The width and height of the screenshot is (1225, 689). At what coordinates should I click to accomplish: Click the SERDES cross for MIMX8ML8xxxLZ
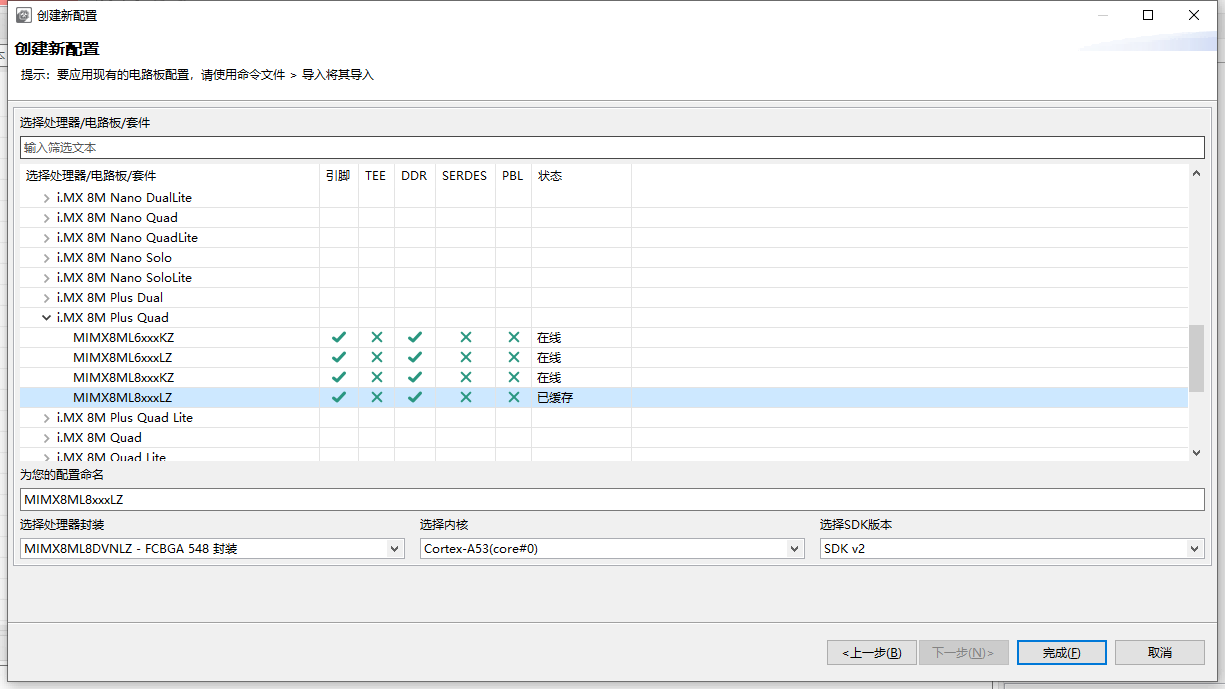466,398
